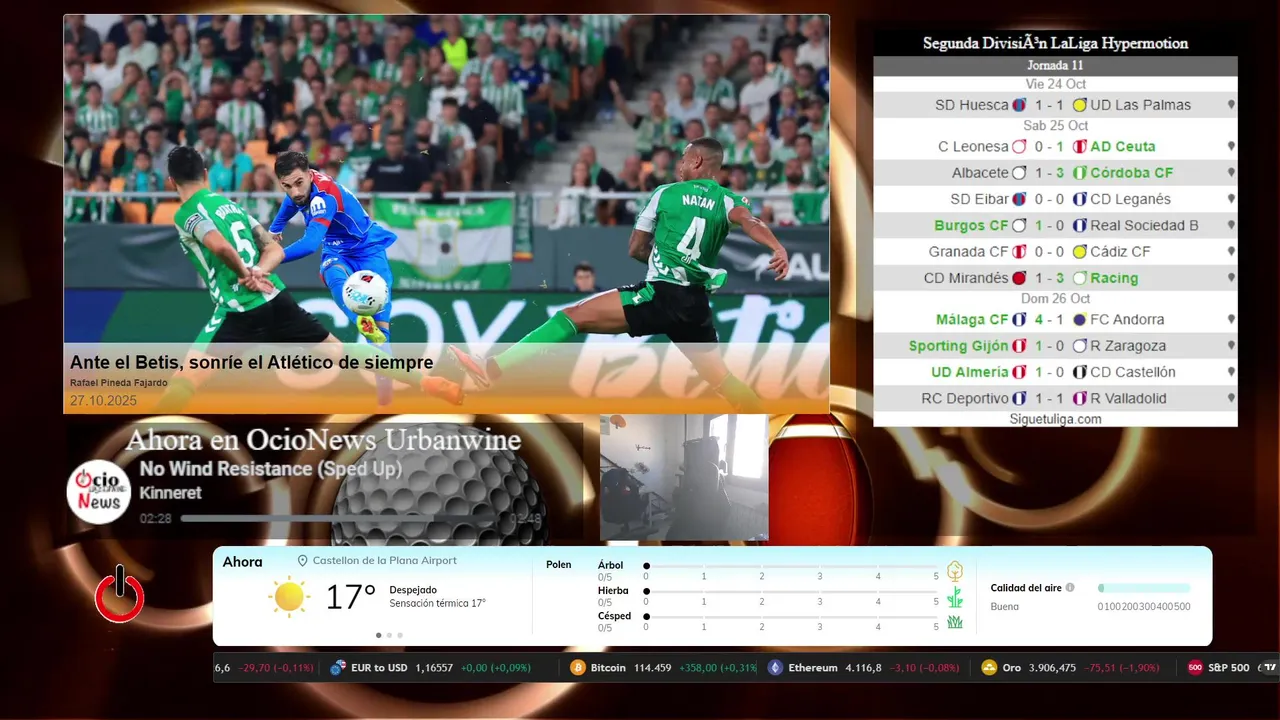Click the UD Las Palmas yellow crest
Image resolution: width=1280 pixels, height=720 pixels.
coord(1079,105)
